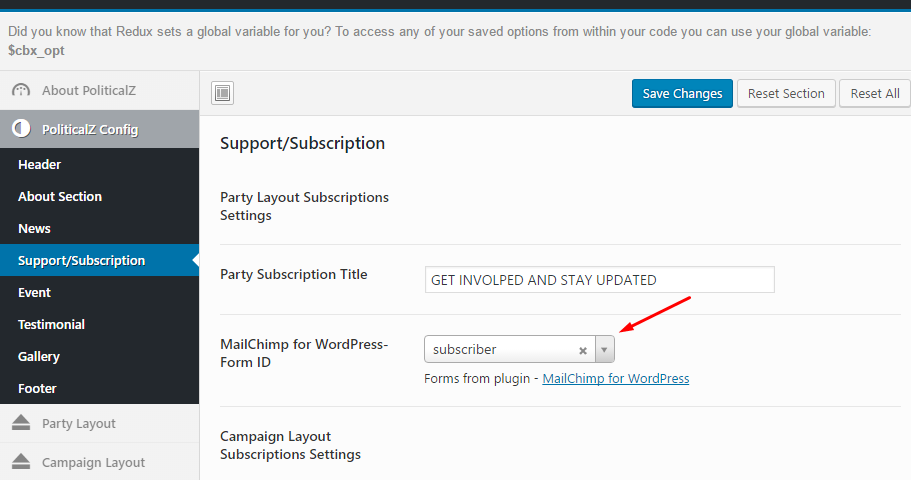Click the Reset All button
This screenshot has height=480, width=911.
(x=874, y=94)
